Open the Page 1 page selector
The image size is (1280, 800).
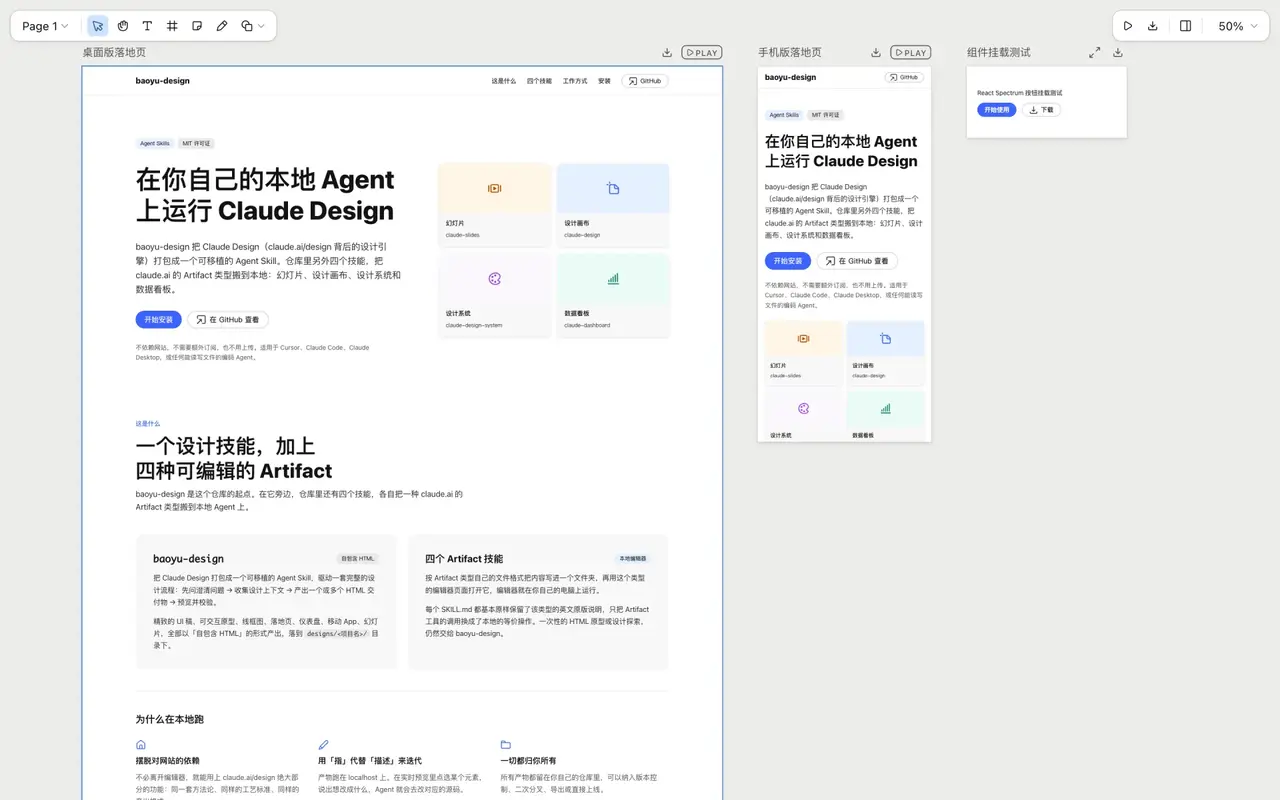[x=46, y=26]
